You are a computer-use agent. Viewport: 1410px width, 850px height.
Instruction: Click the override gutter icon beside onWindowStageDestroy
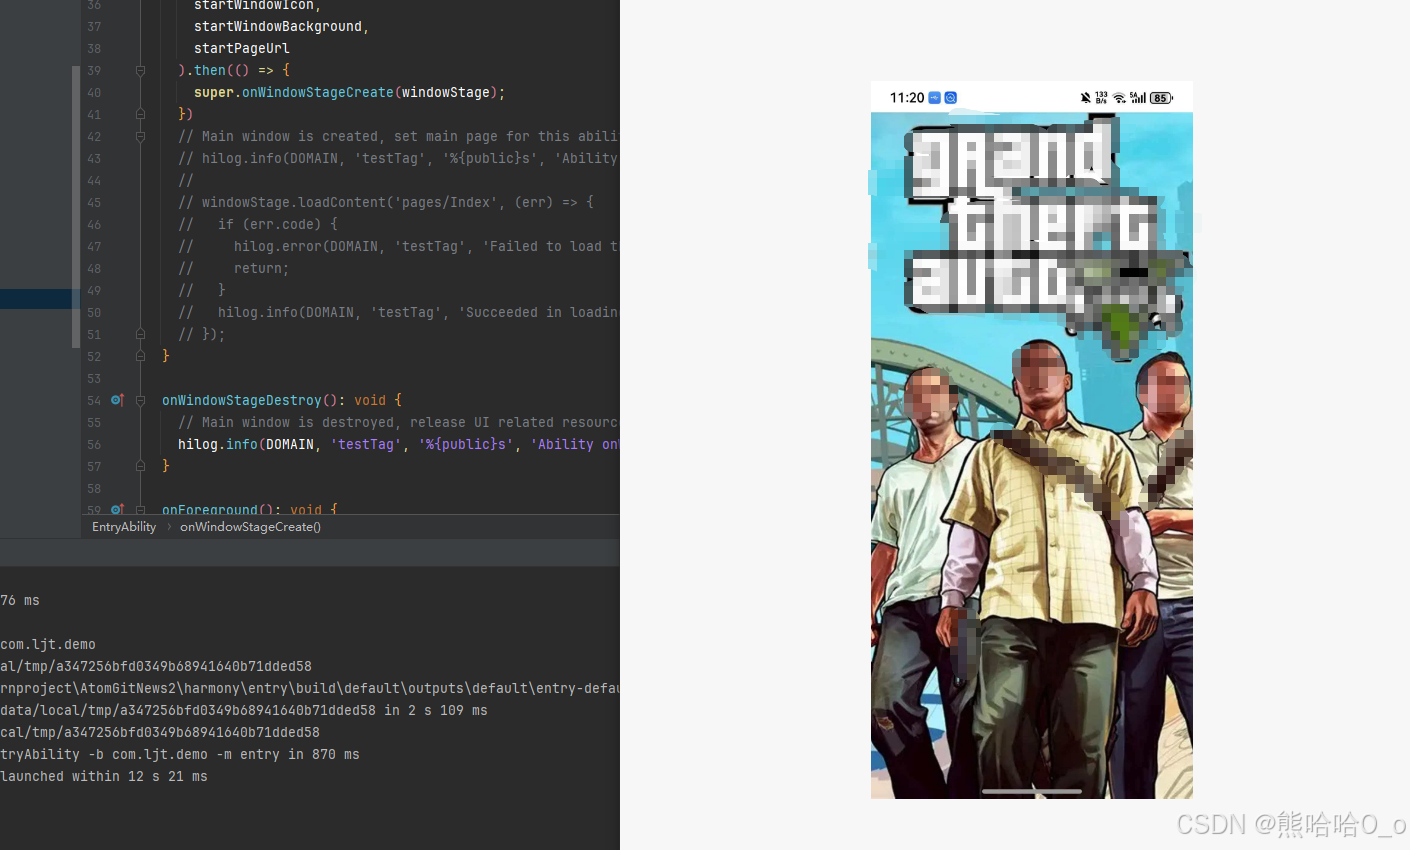point(117,400)
